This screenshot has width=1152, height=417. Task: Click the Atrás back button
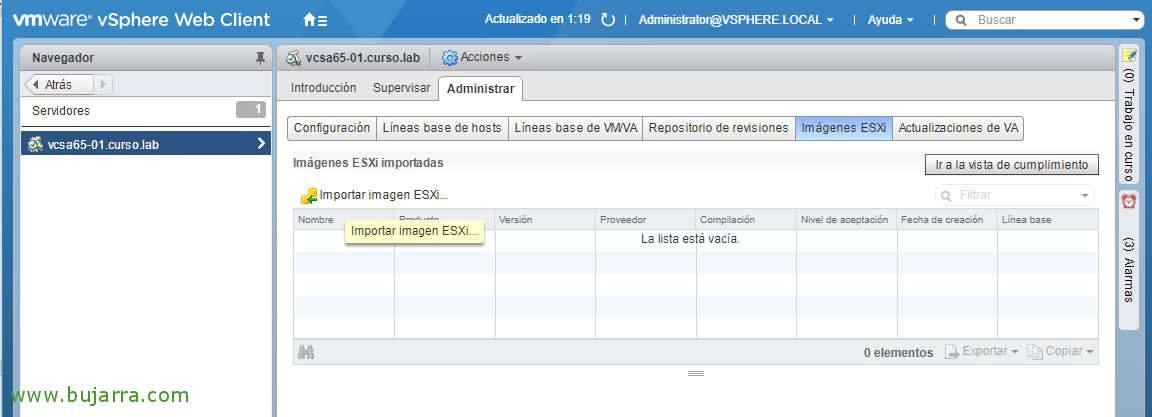pos(59,84)
